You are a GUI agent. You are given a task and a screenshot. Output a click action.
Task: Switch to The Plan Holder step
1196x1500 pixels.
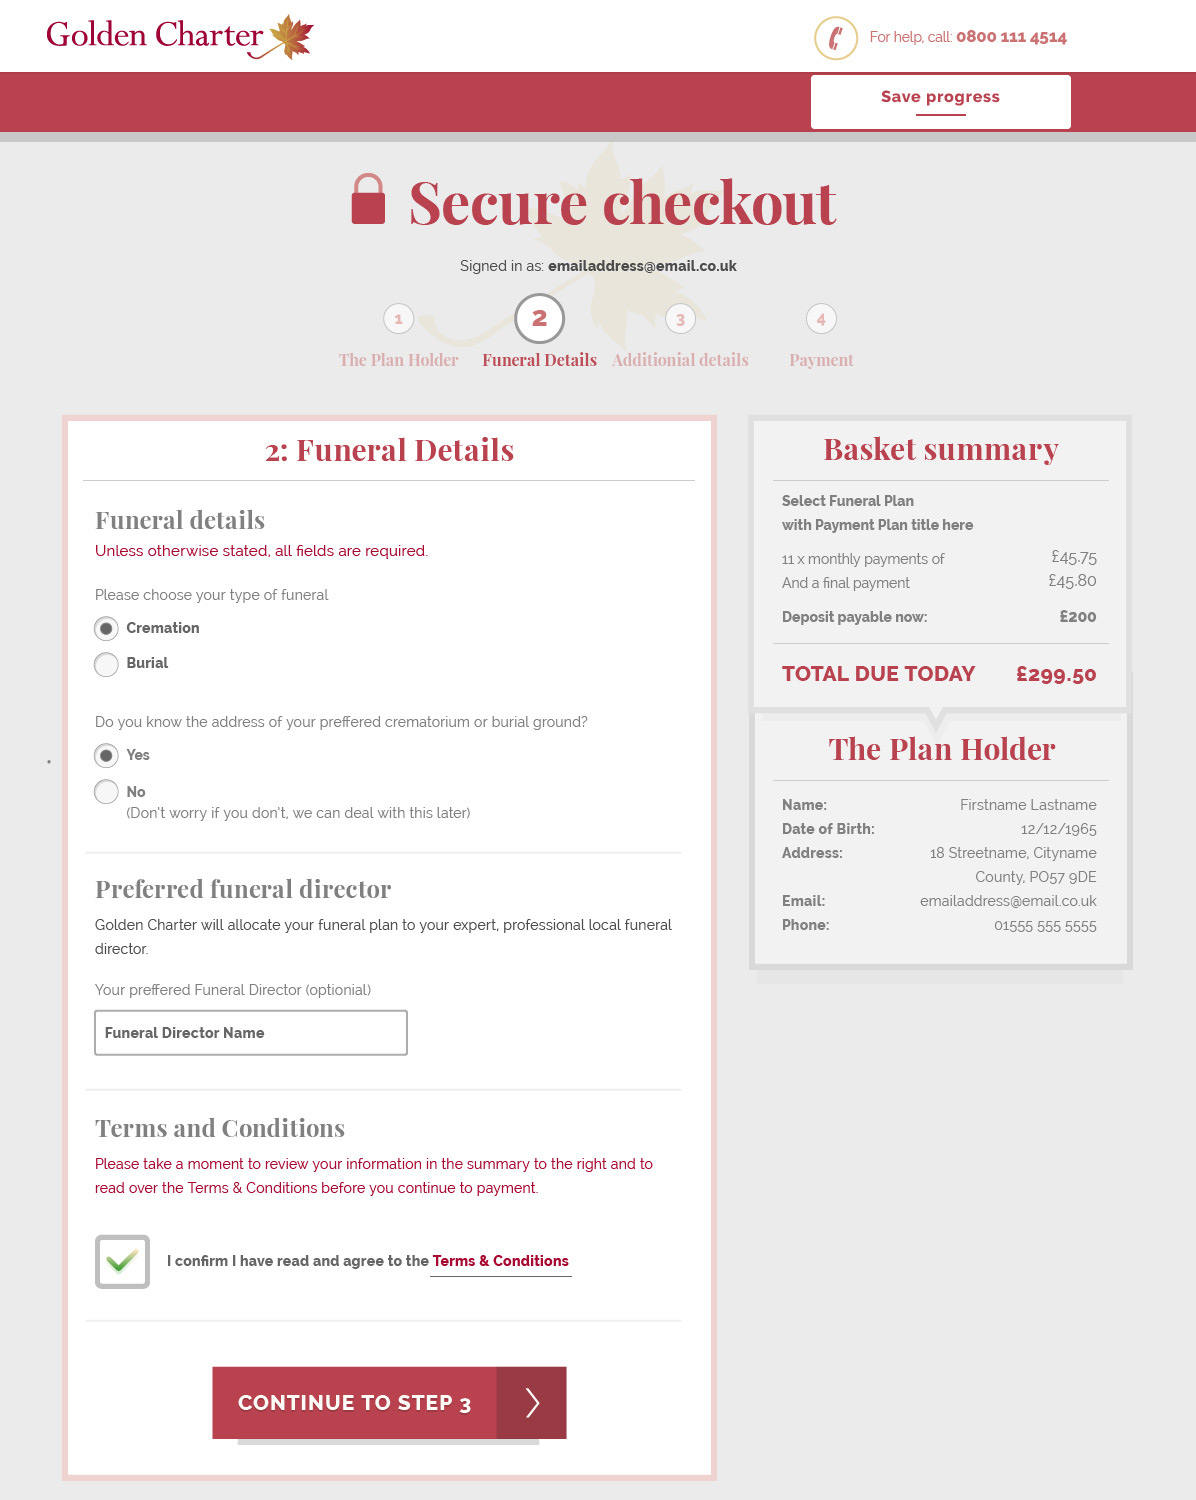[398, 359]
